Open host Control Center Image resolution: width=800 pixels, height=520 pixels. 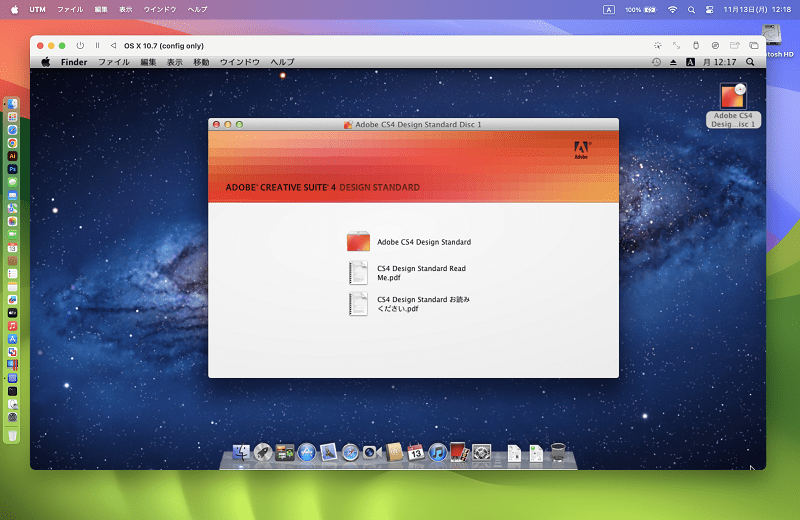[x=709, y=9]
